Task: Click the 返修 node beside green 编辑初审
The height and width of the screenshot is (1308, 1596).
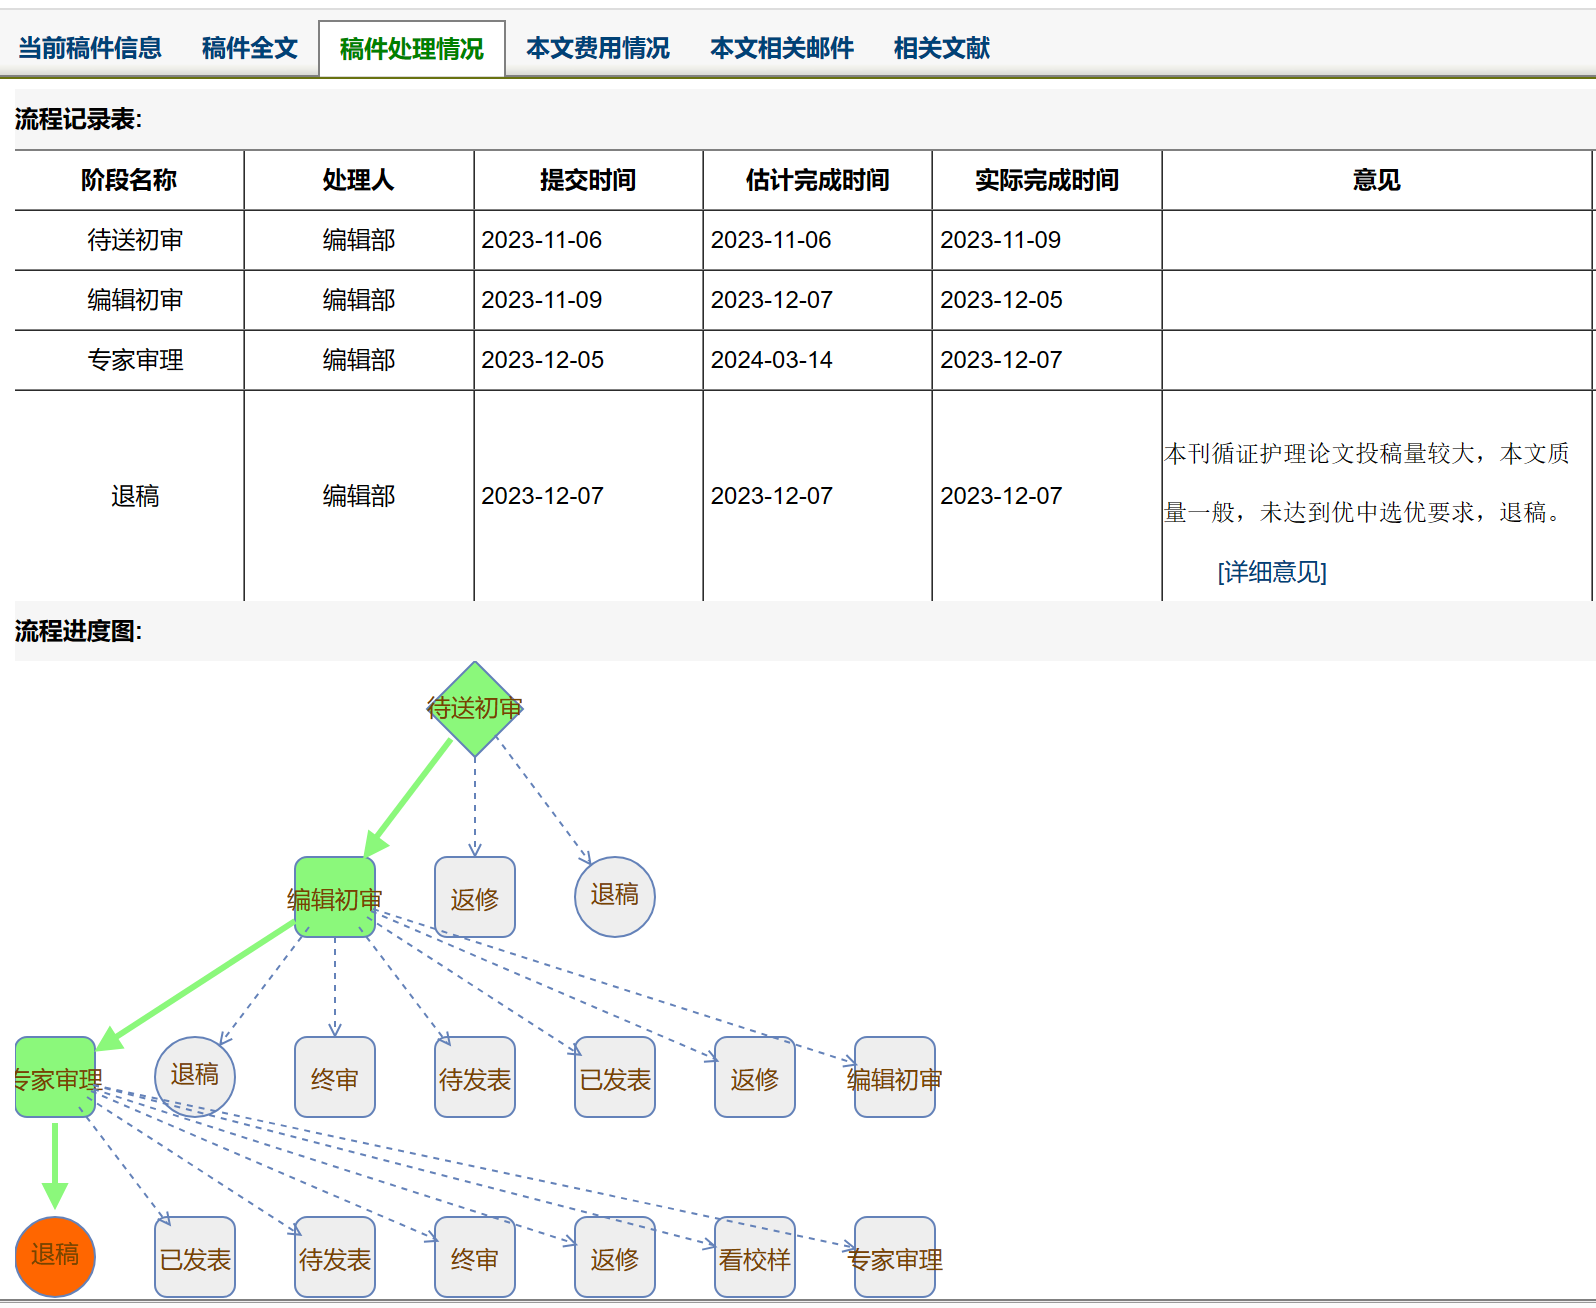Action: [475, 898]
